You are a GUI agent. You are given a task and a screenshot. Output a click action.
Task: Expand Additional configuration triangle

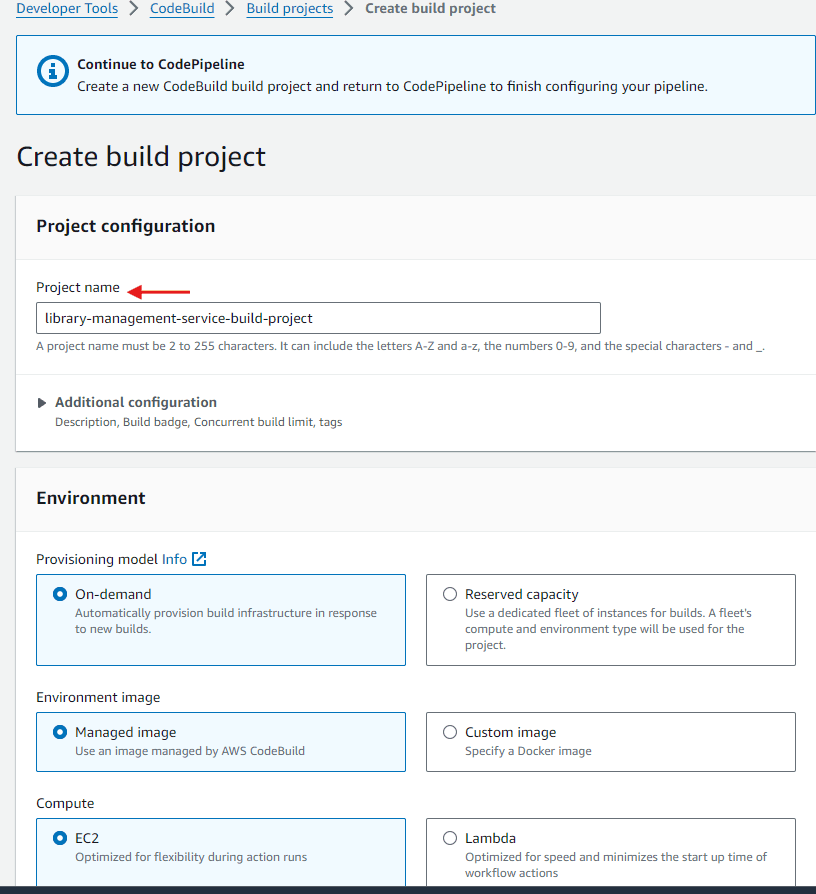42,403
